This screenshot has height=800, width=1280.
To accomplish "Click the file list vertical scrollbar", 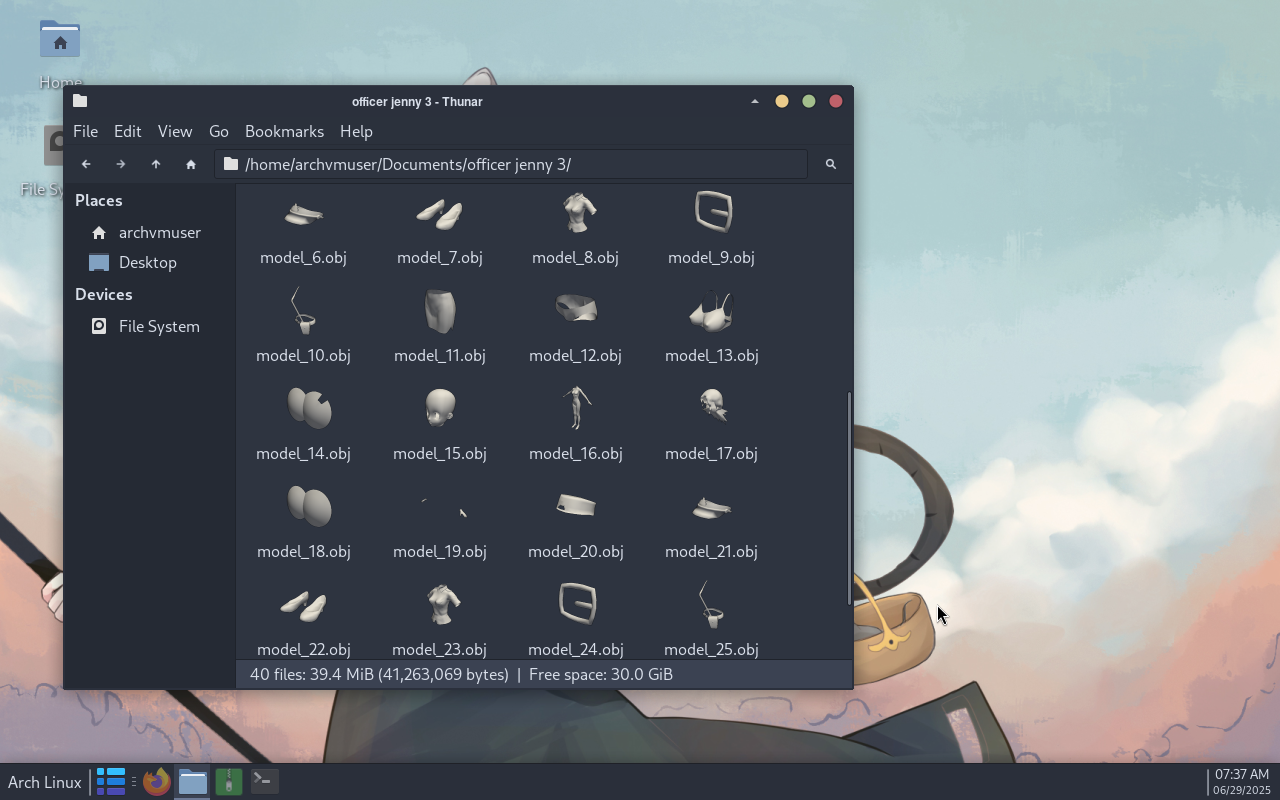I will click(x=849, y=498).
